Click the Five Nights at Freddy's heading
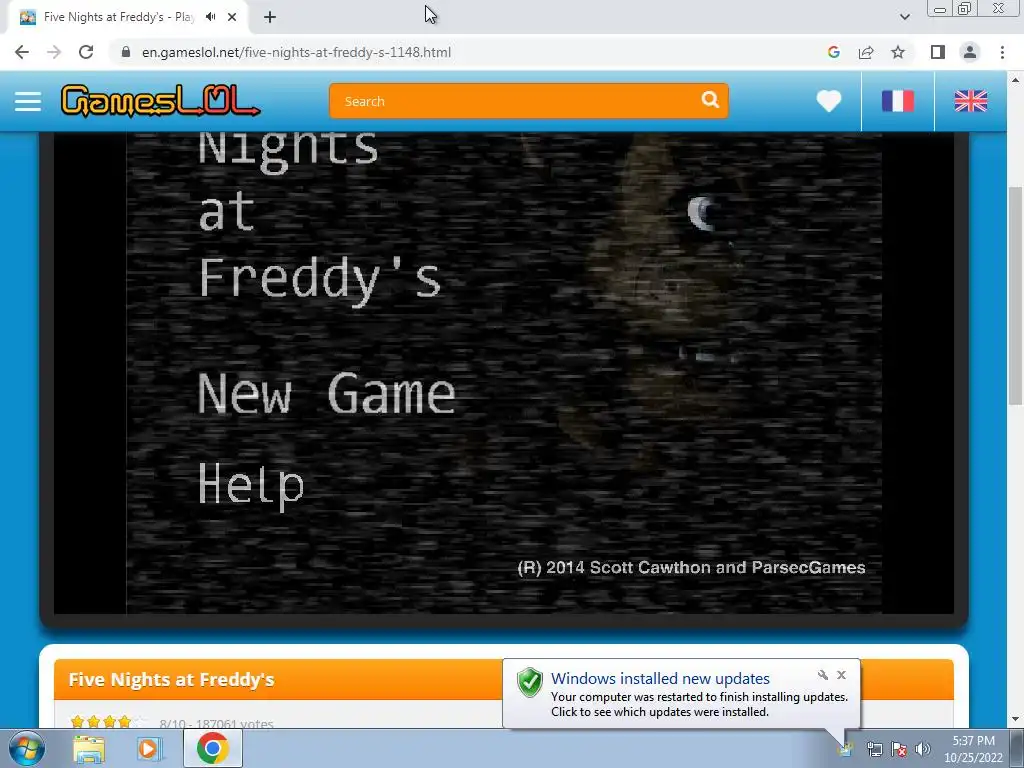 point(171,680)
